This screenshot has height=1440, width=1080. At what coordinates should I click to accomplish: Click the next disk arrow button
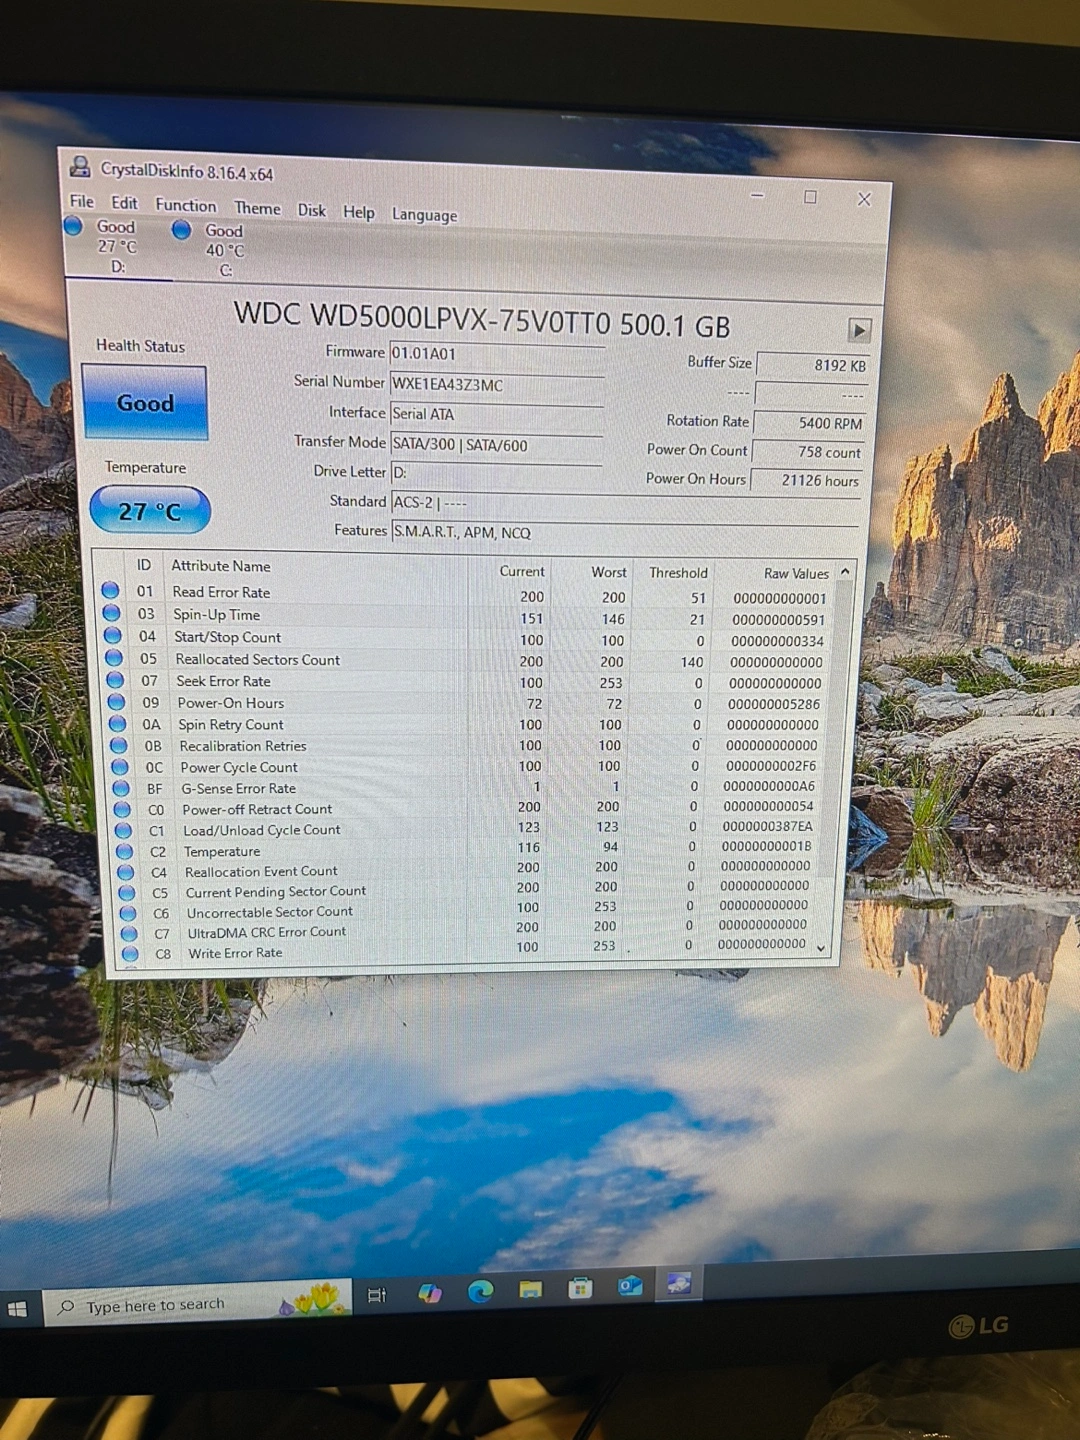[859, 329]
